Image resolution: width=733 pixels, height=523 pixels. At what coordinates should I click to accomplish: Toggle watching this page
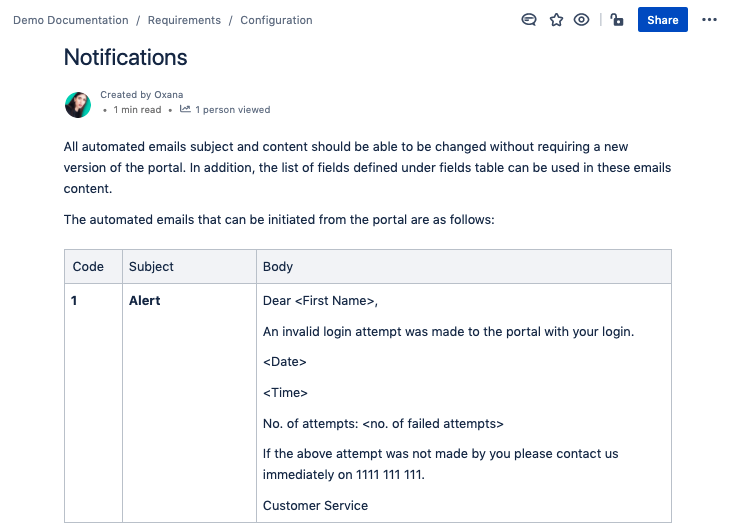click(x=581, y=20)
